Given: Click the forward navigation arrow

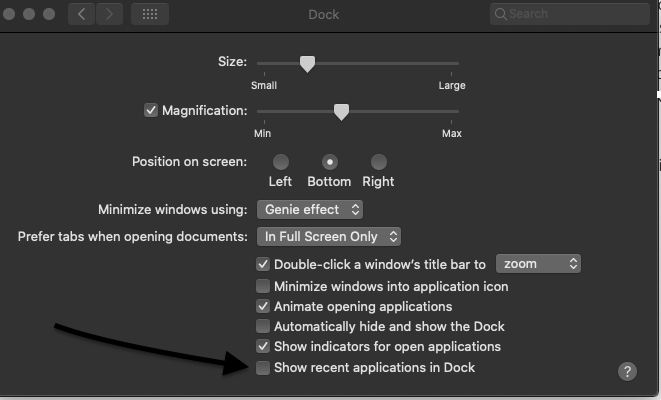Looking at the screenshot, I should (108, 14).
